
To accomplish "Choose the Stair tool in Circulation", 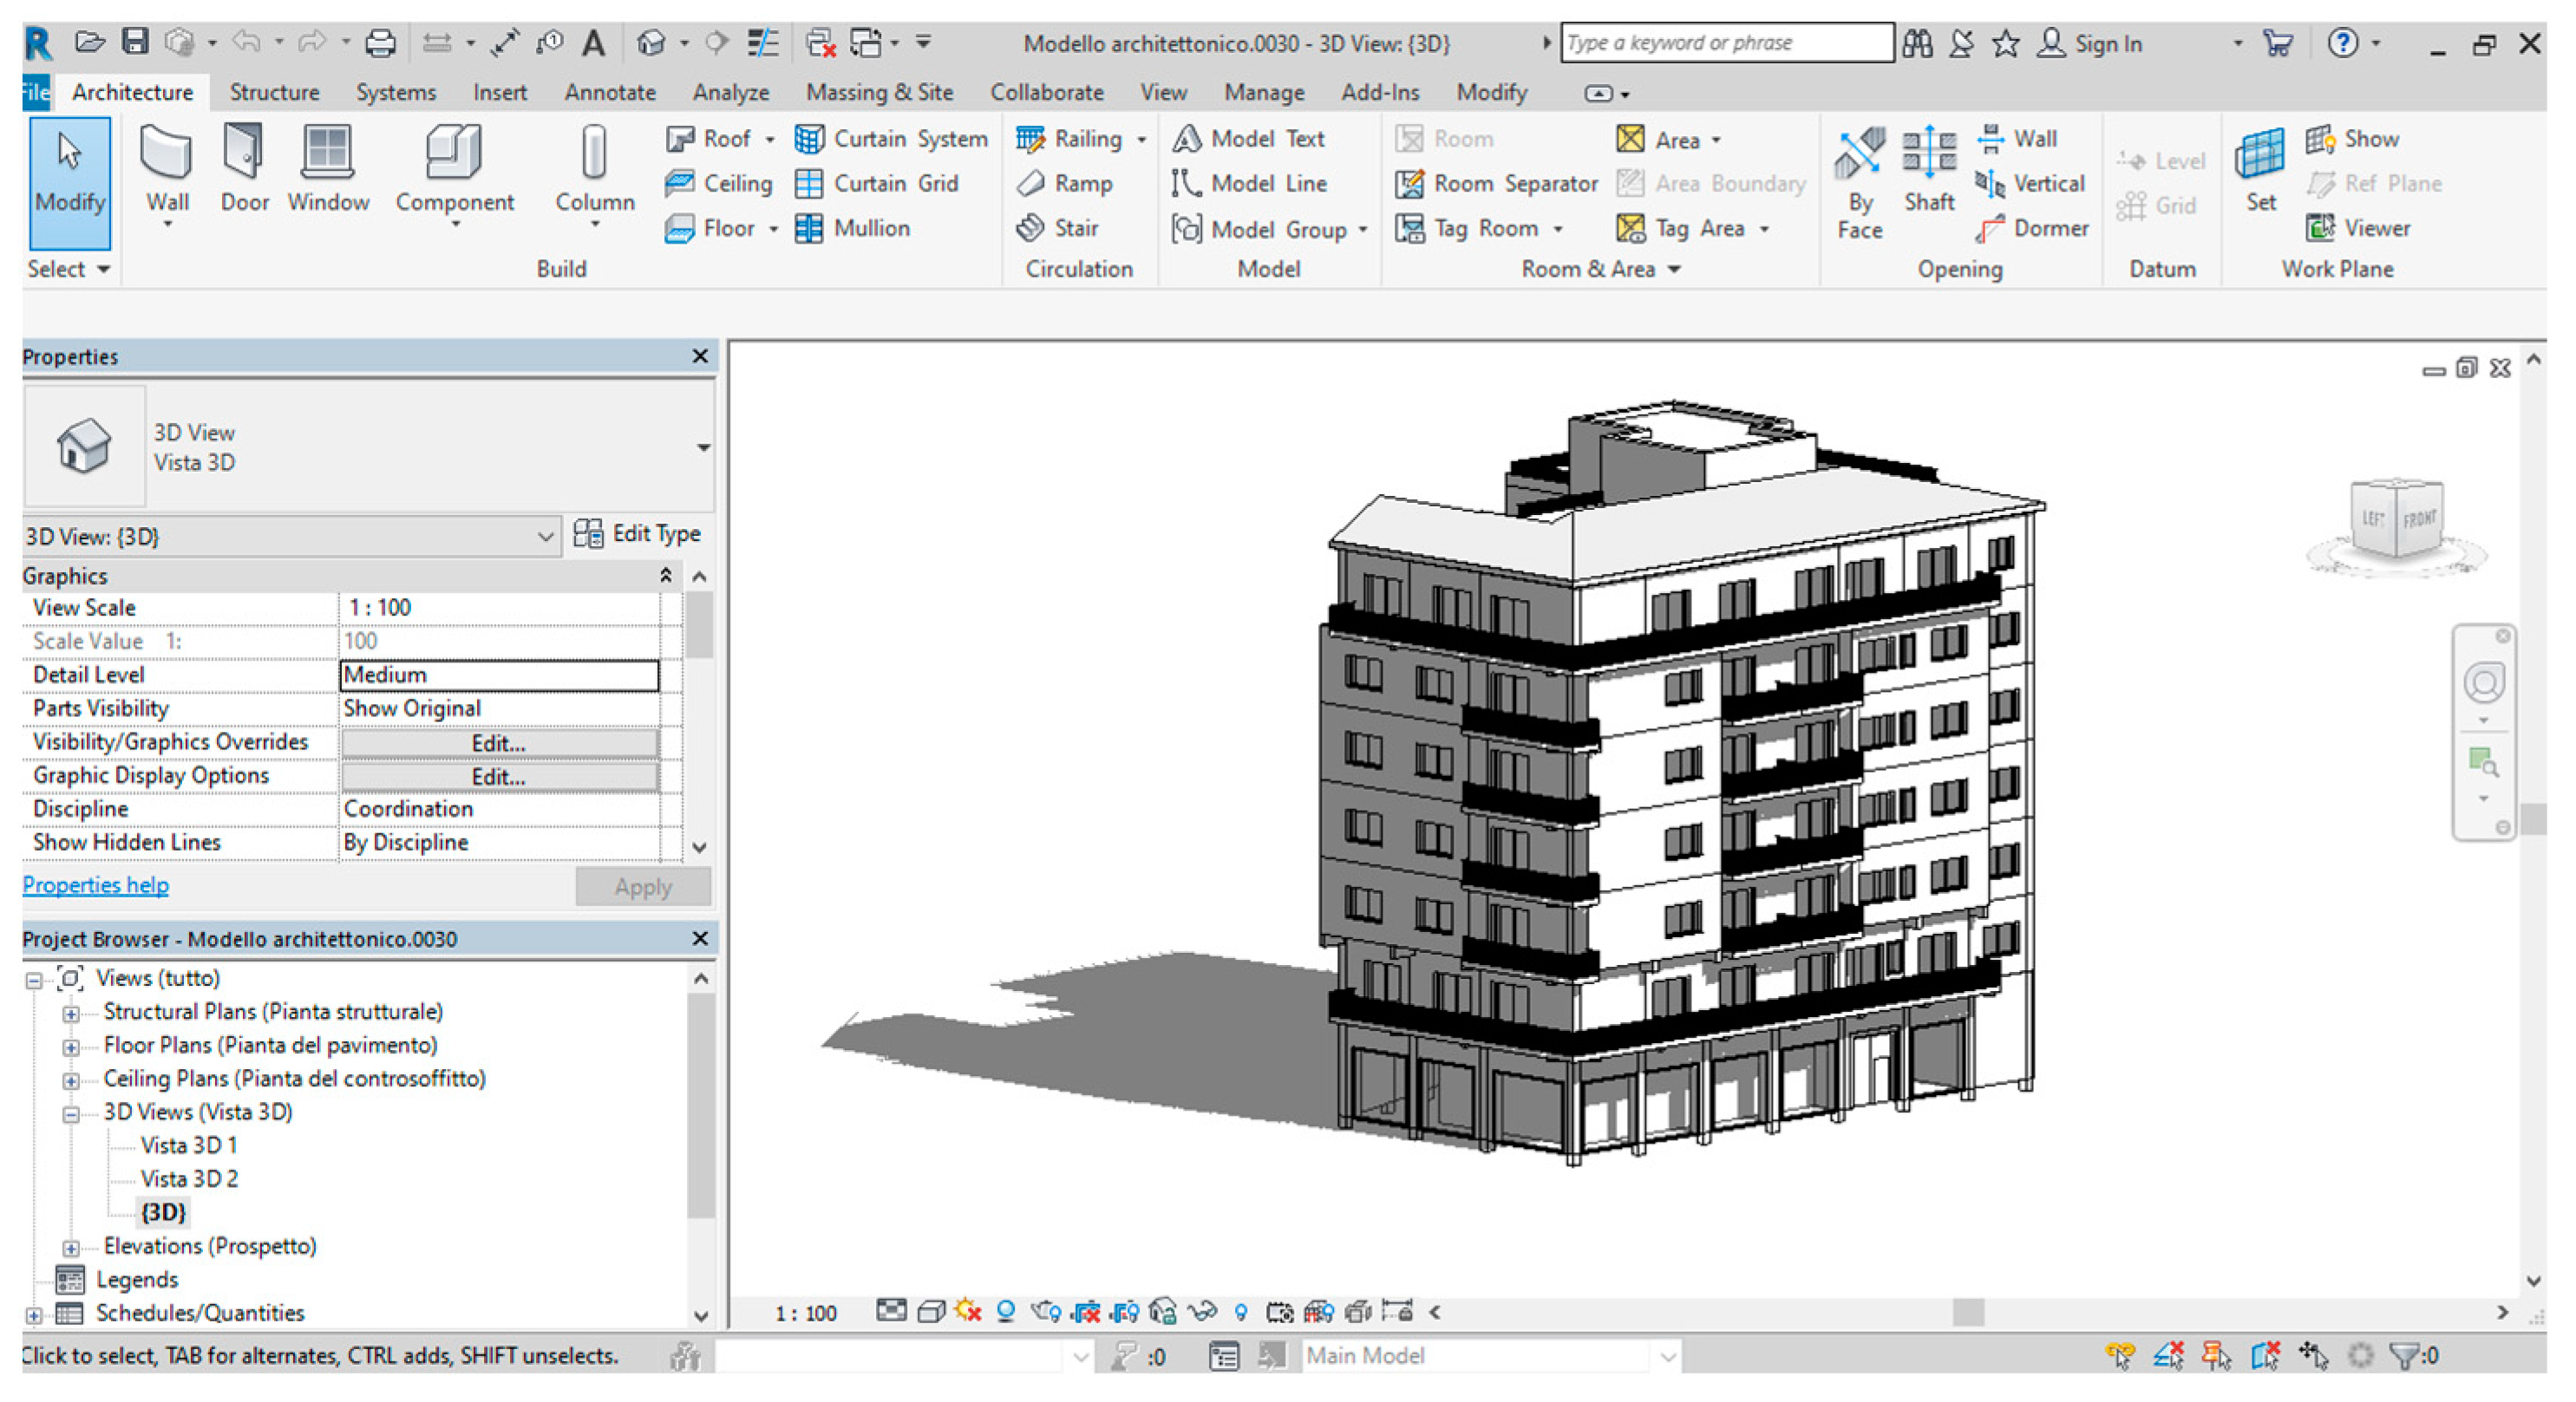I will pos(1058,228).
